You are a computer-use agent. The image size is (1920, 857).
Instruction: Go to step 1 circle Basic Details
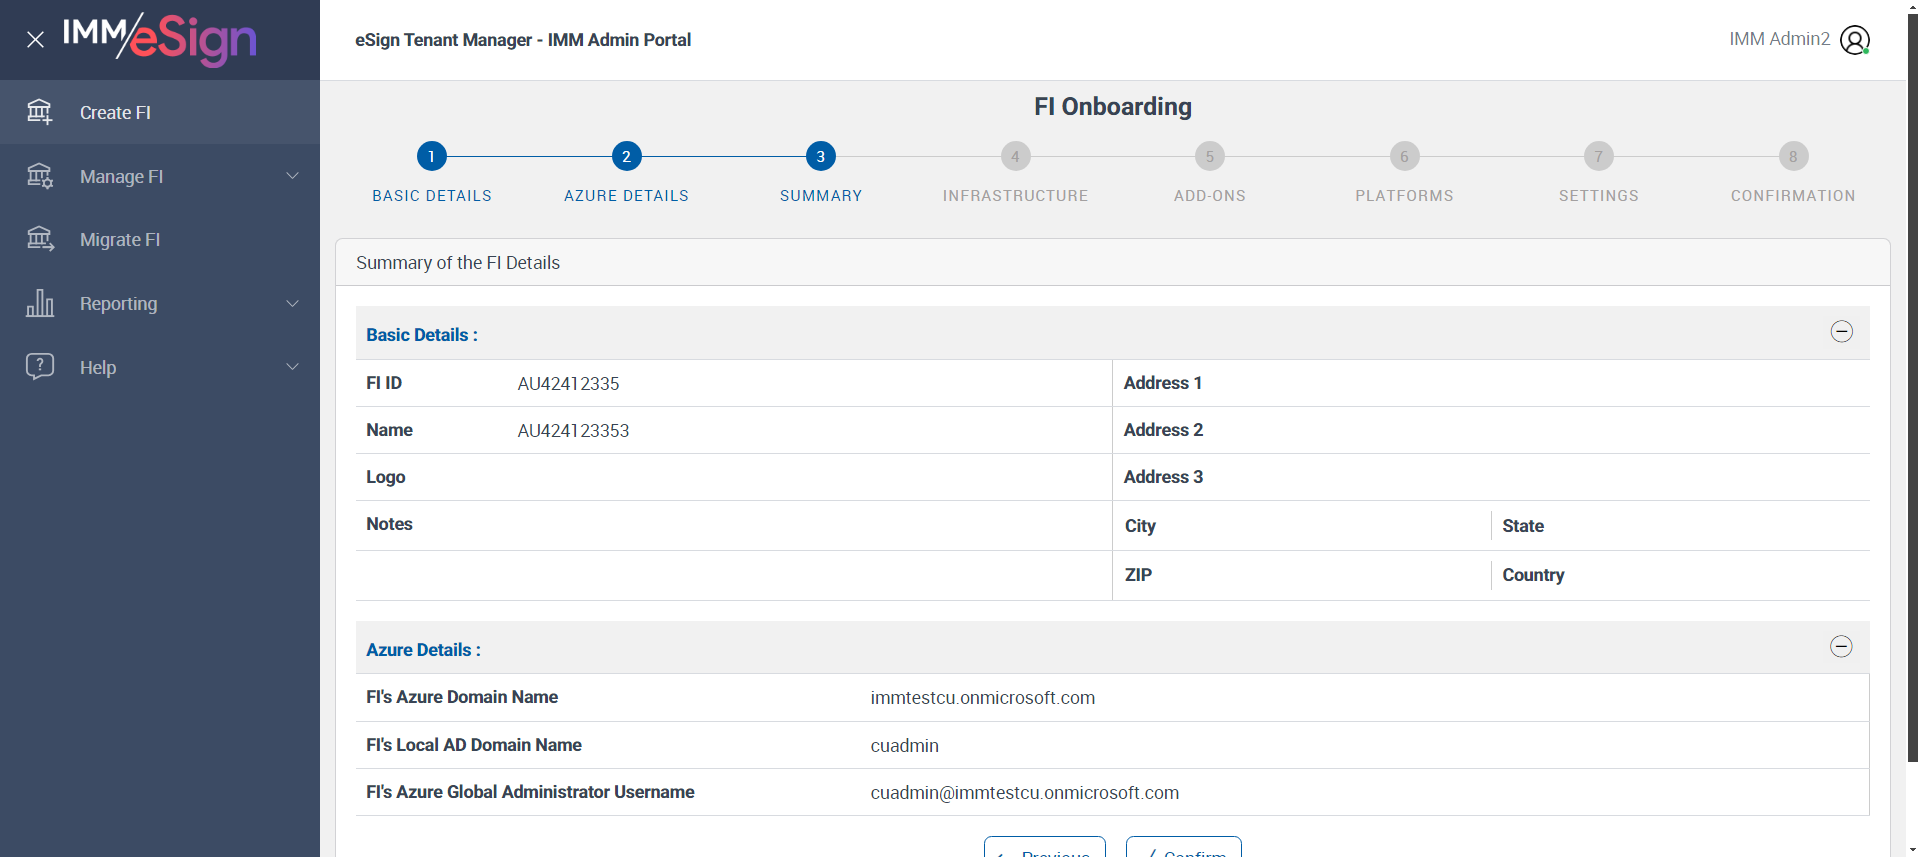pyautogui.click(x=432, y=156)
